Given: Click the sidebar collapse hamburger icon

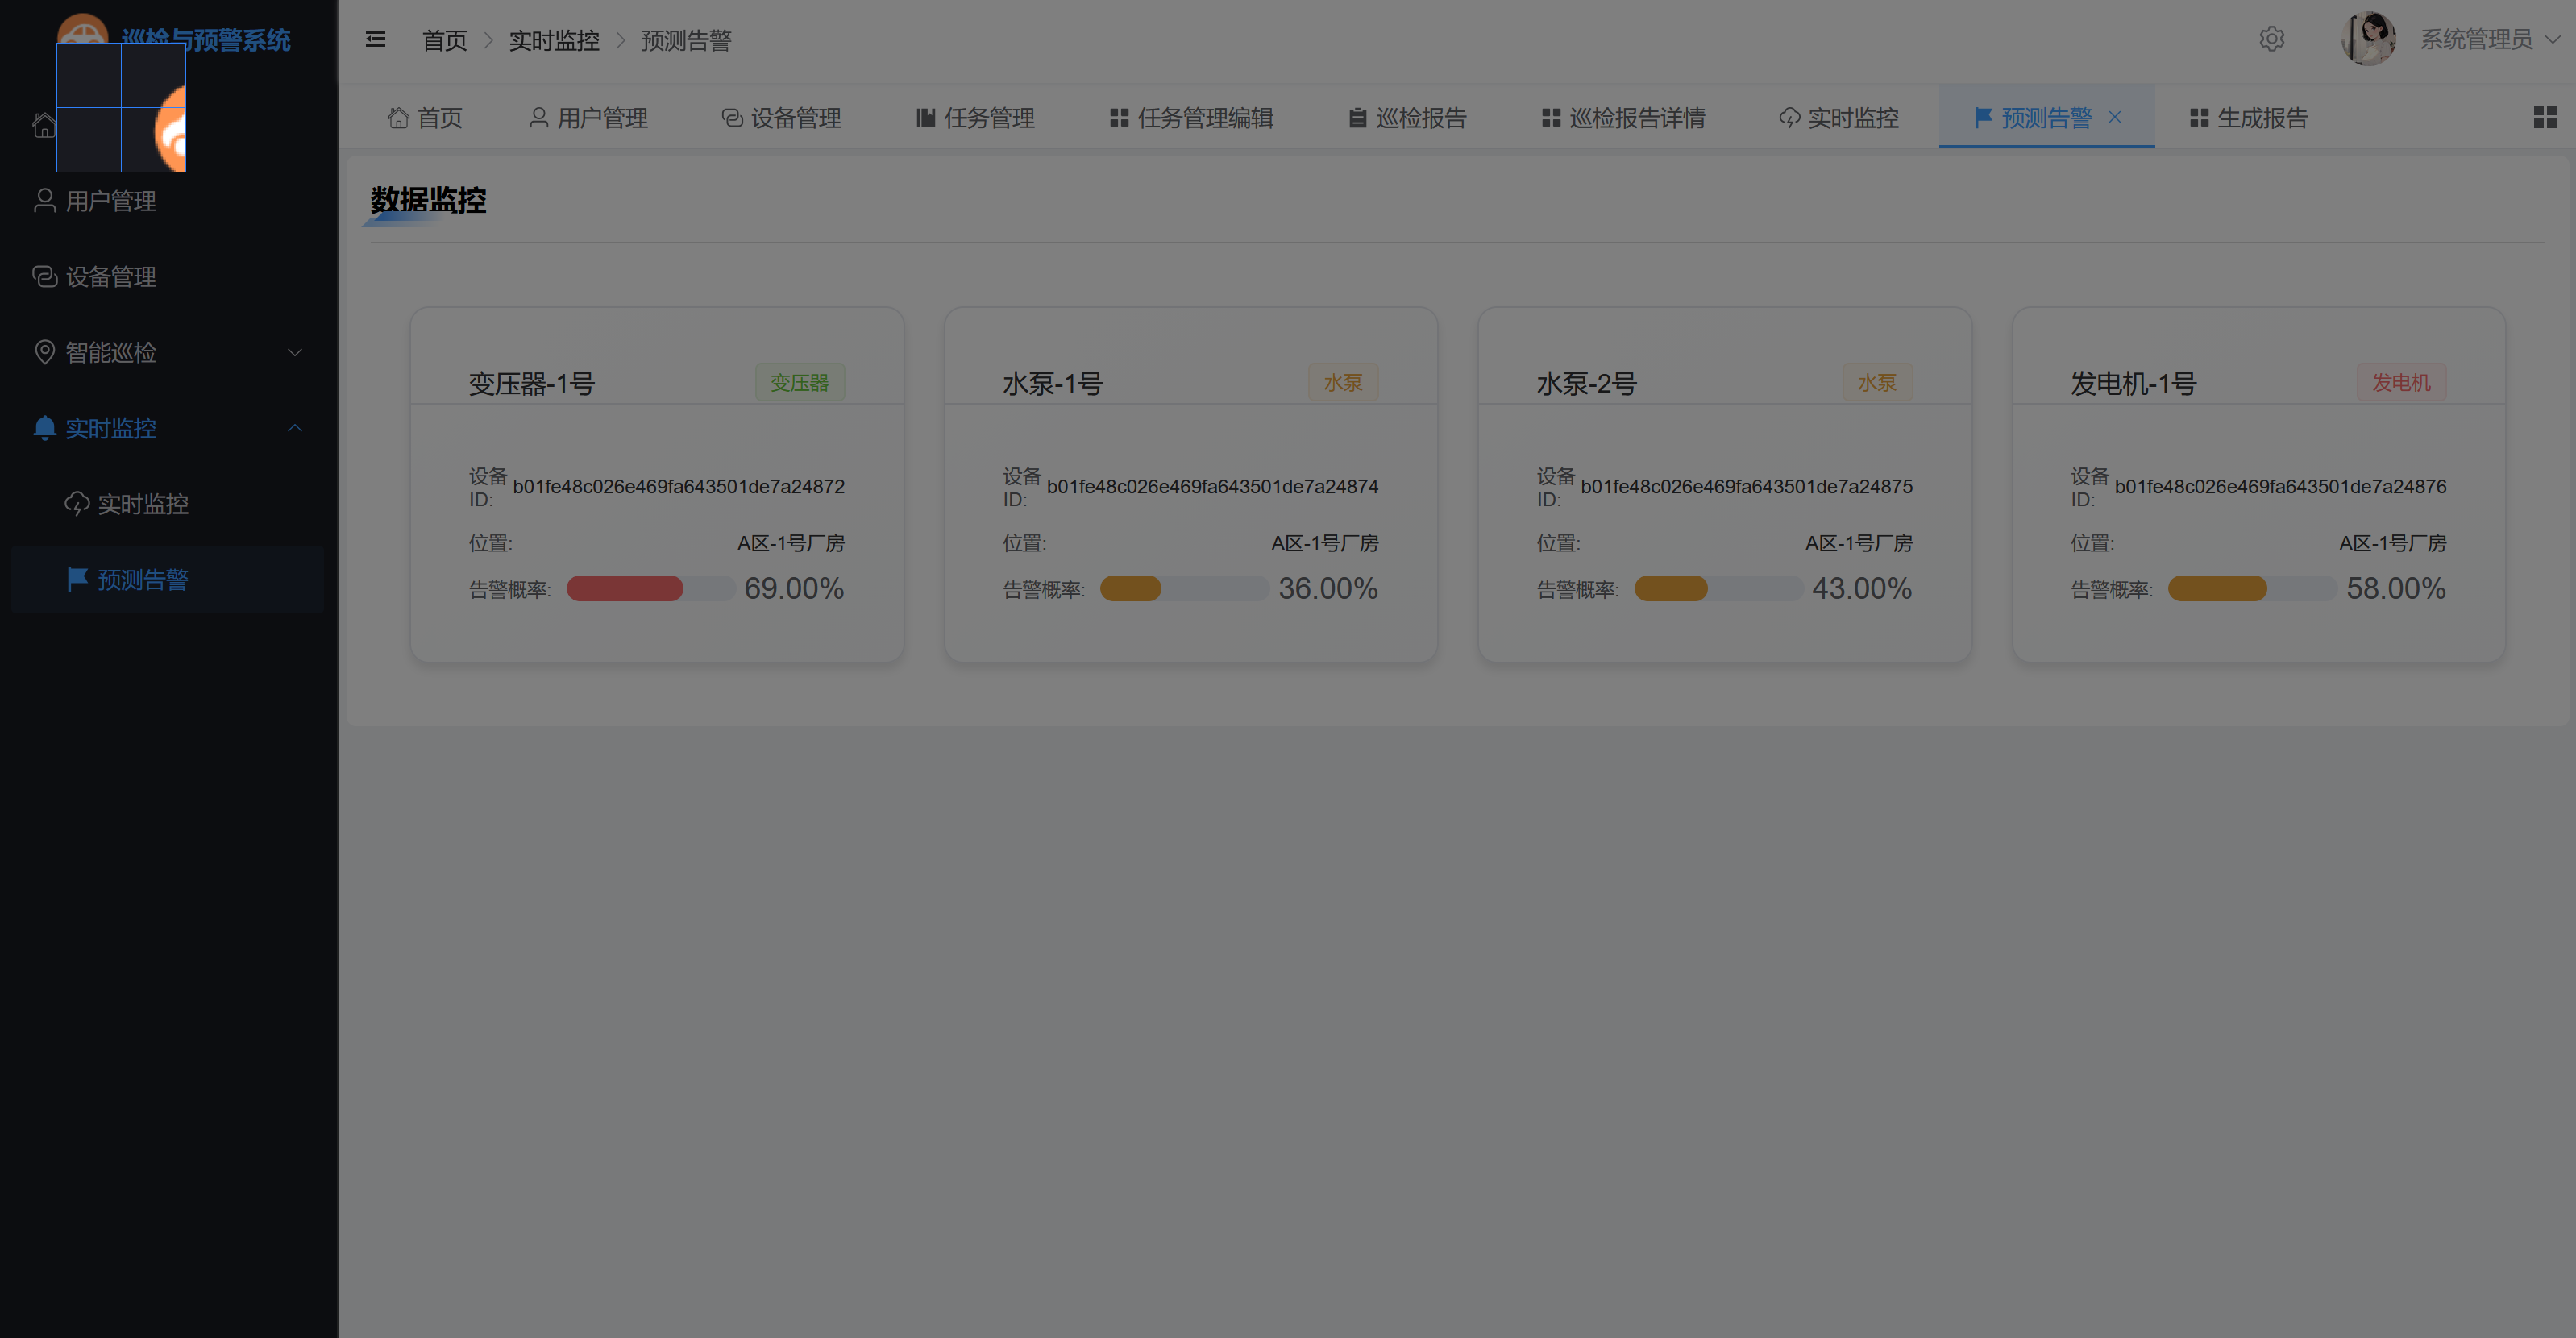Looking at the screenshot, I should 375,39.
